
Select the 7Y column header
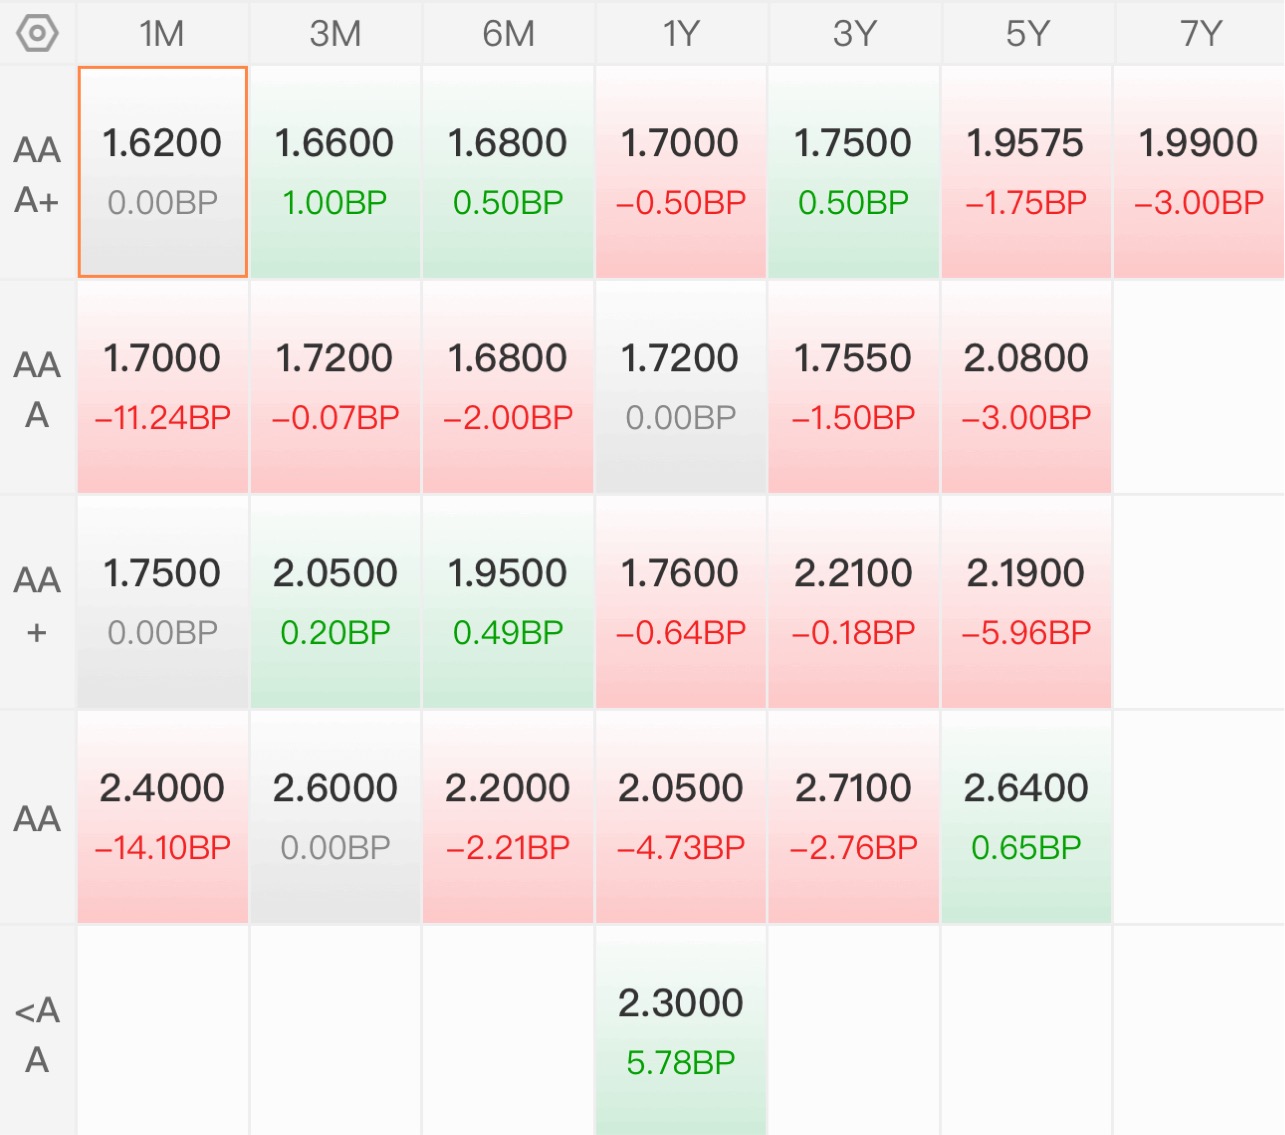1200,33
